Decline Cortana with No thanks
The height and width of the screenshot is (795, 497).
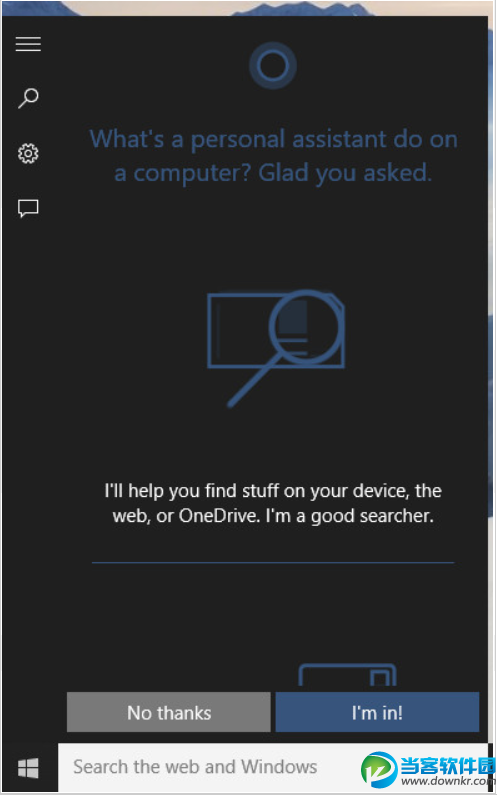point(169,712)
